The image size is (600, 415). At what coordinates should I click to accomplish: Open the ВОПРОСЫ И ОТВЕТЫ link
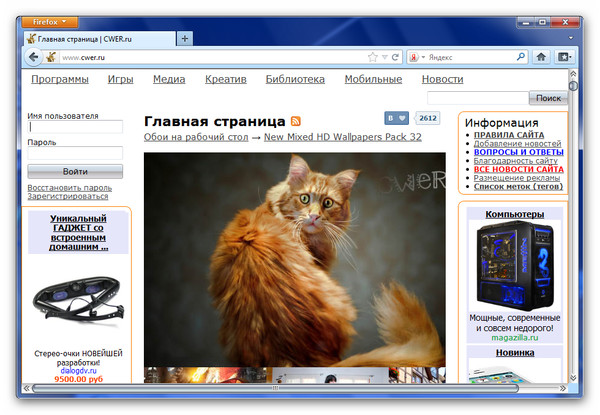click(517, 152)
